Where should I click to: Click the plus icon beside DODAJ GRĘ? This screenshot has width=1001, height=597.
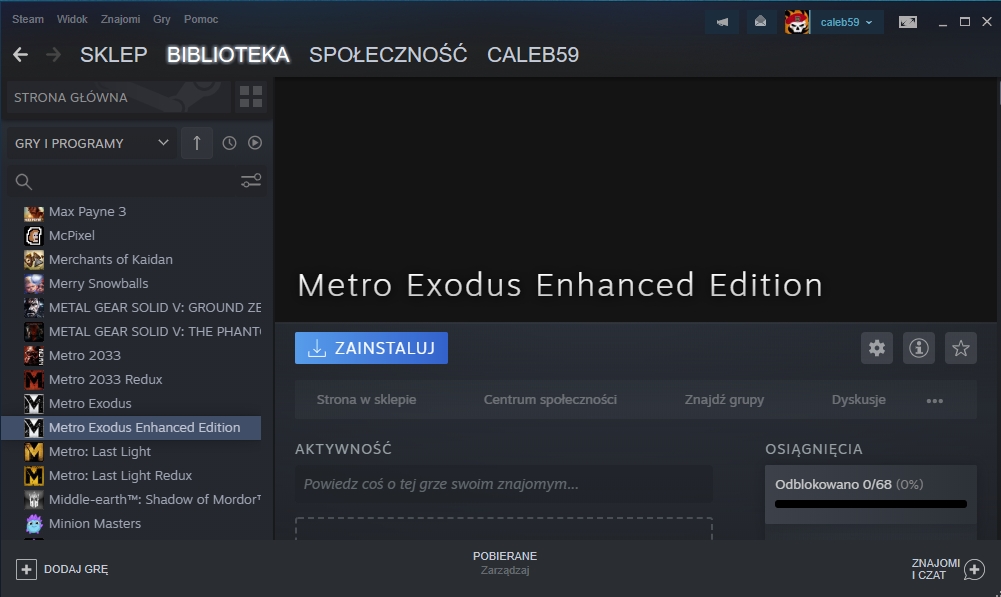click(26, 569)
